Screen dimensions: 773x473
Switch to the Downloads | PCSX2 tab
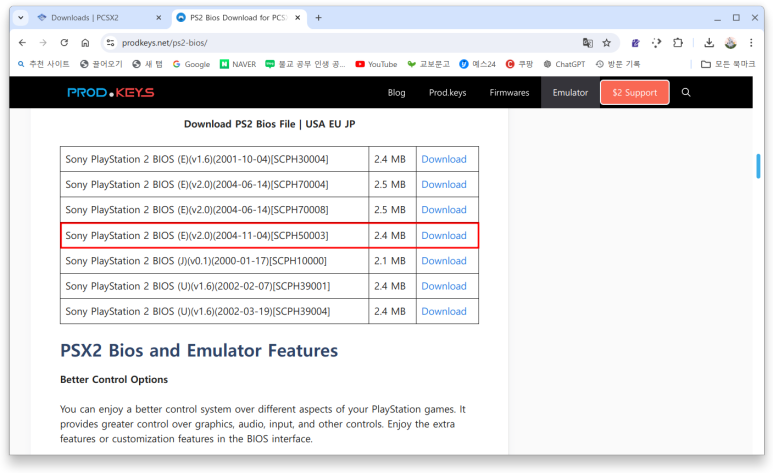tap(94, 18)
